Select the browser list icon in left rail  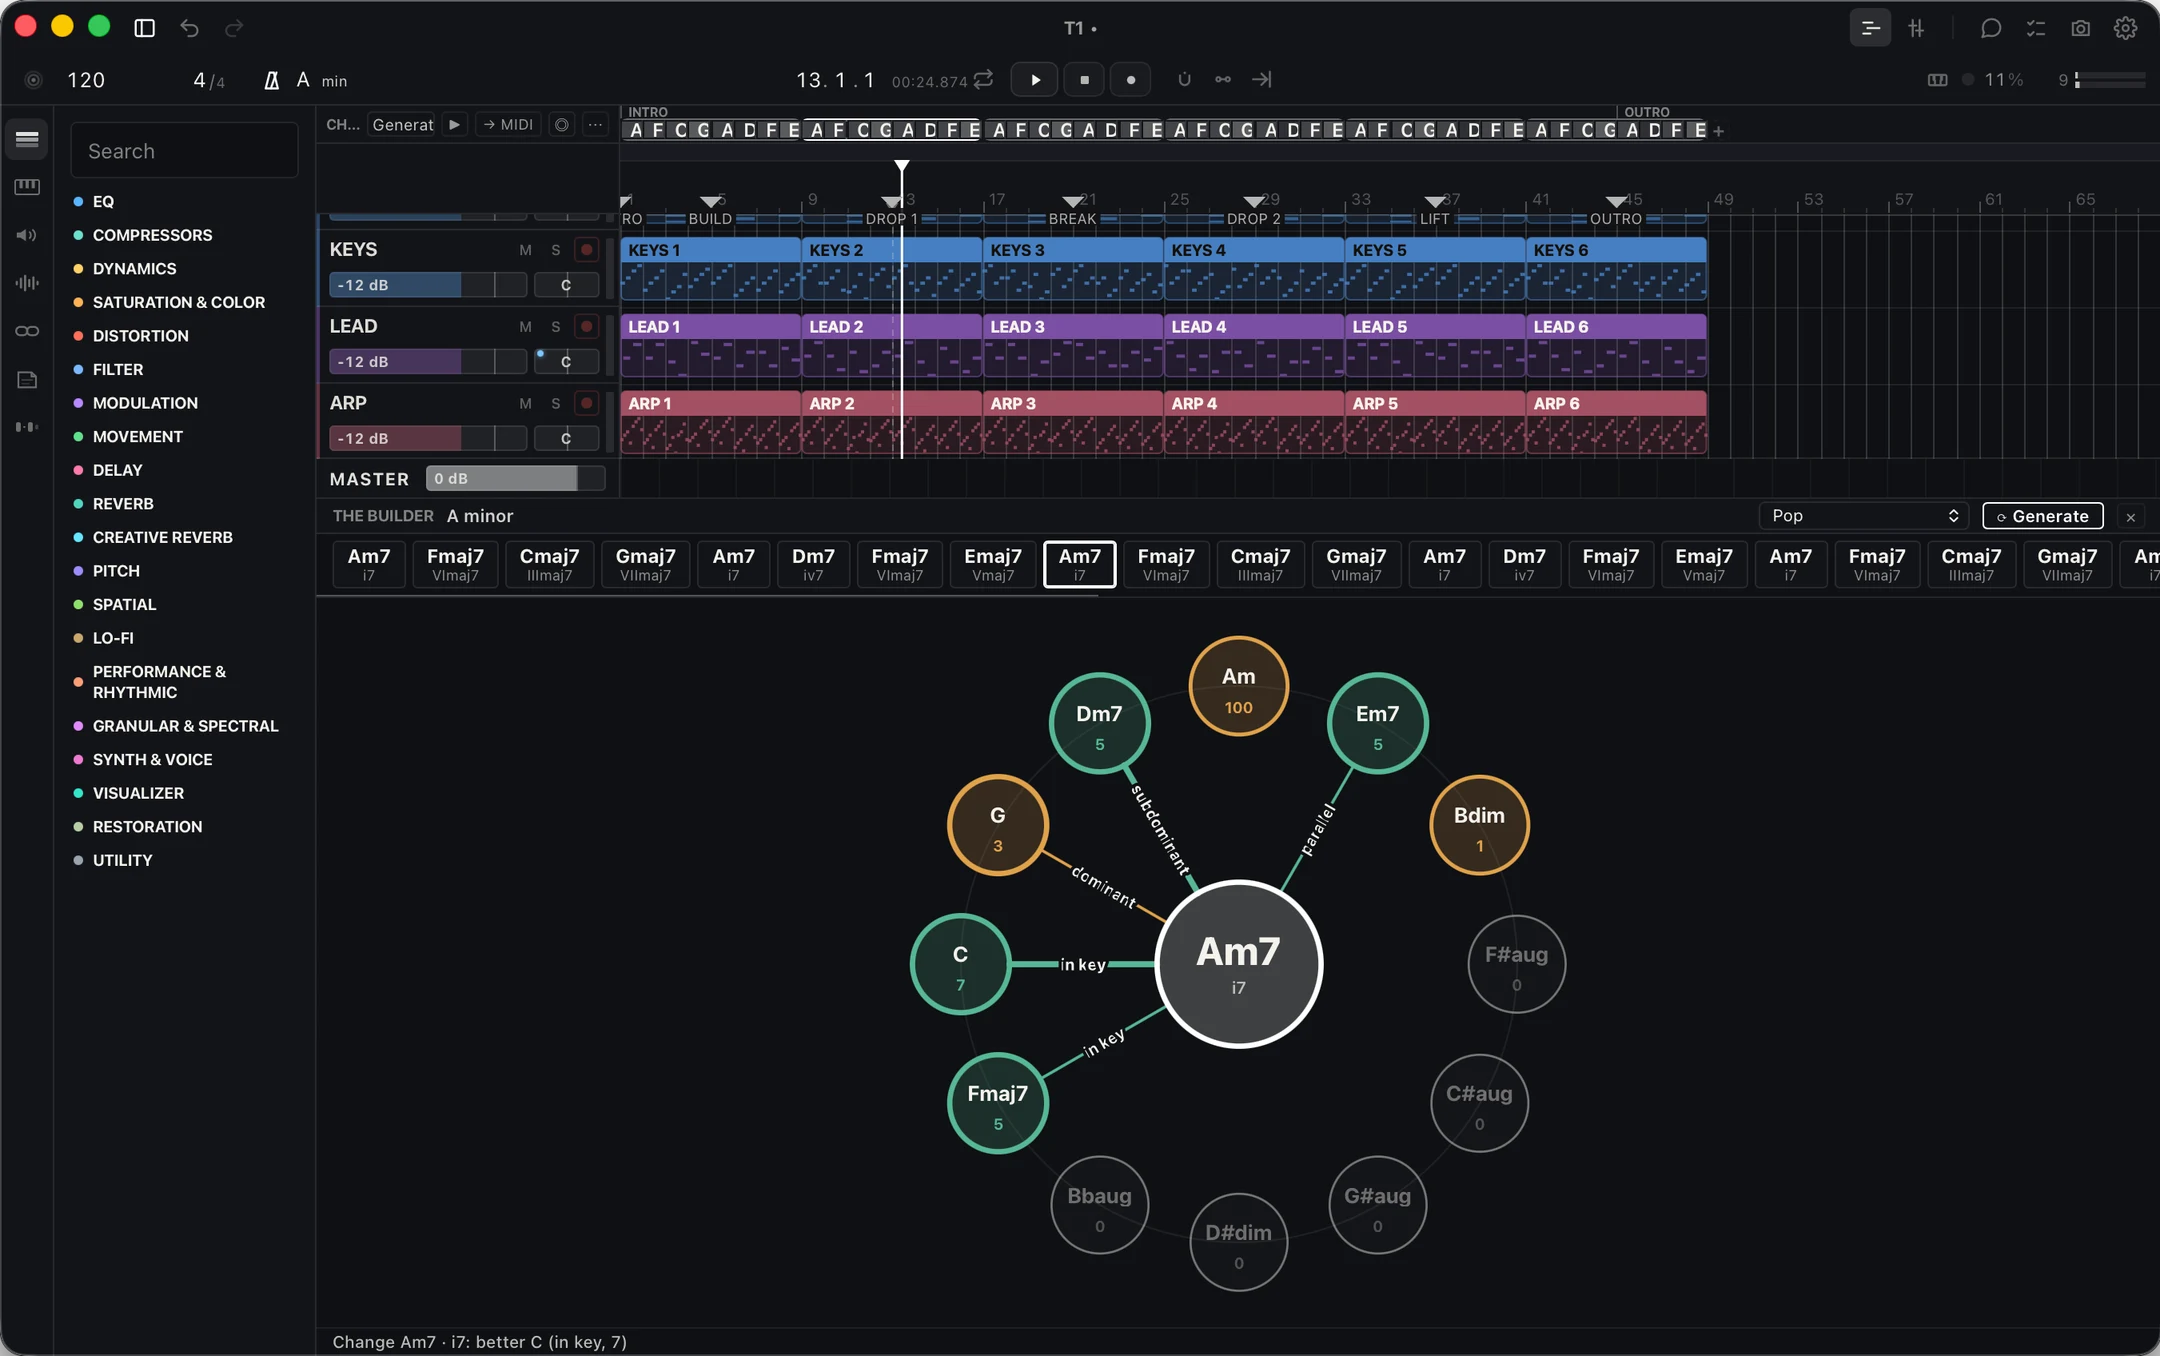(27, 139)
